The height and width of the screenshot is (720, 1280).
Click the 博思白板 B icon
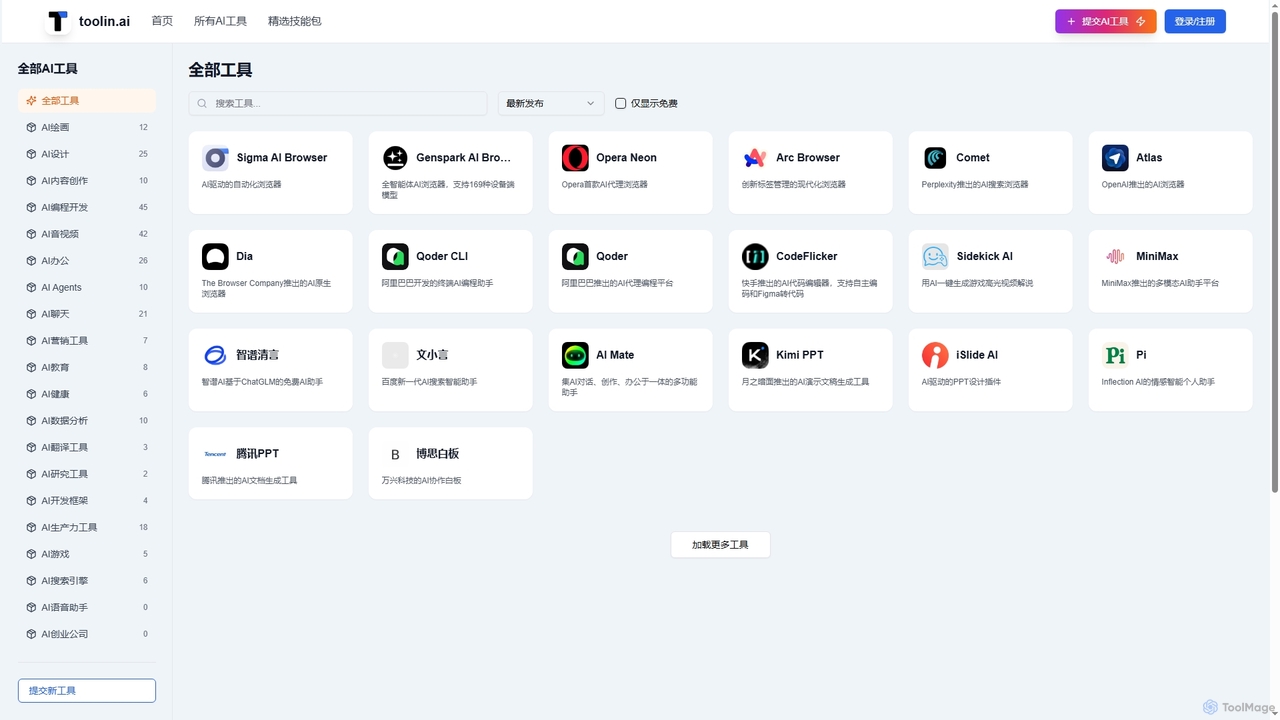(x=395, y=454)
